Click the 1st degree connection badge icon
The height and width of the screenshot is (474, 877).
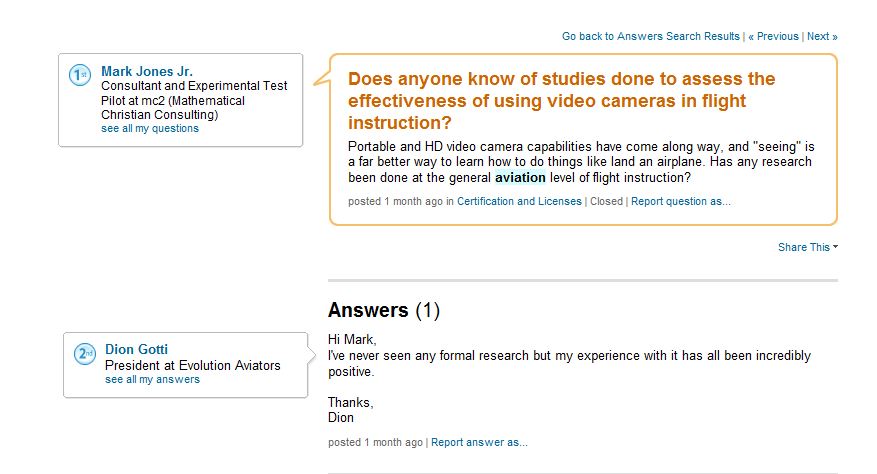[79, 75]
